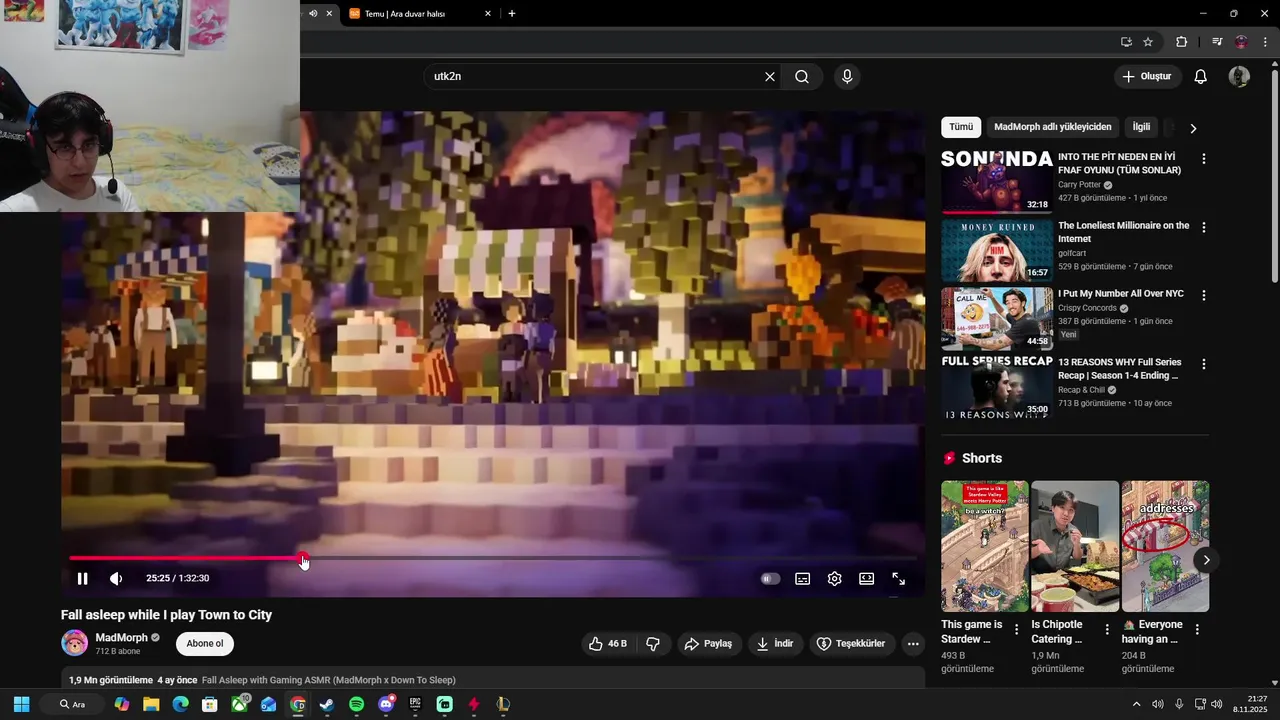
Task: Open the Carry Potter channel link
Action: tap(1079, 185)
